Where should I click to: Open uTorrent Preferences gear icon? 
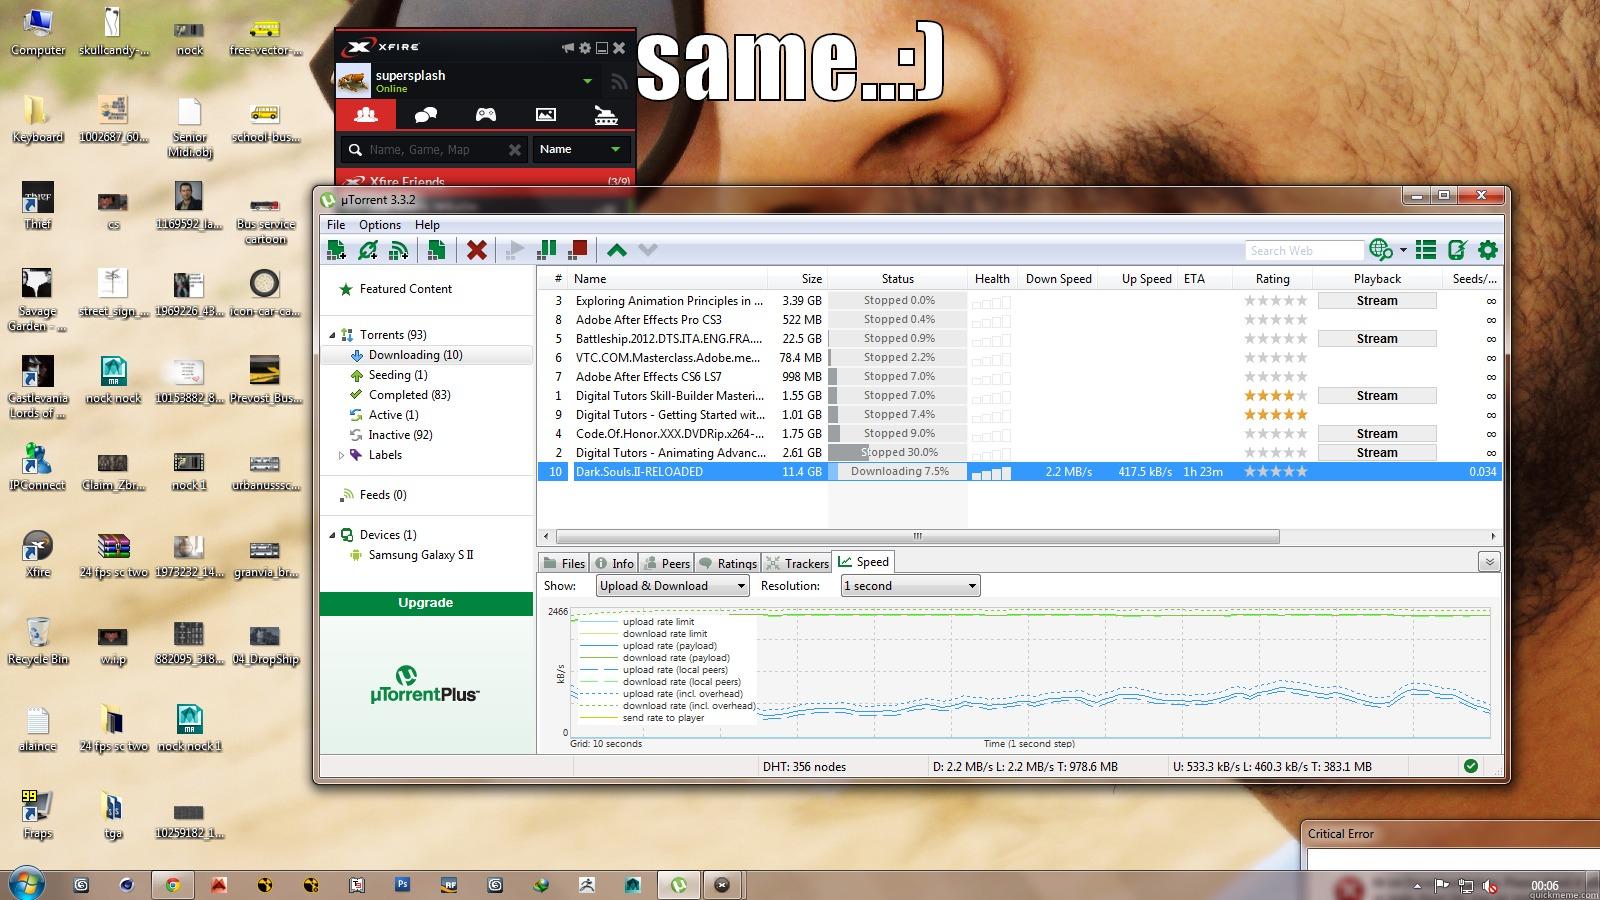[x=1488, y=250]
